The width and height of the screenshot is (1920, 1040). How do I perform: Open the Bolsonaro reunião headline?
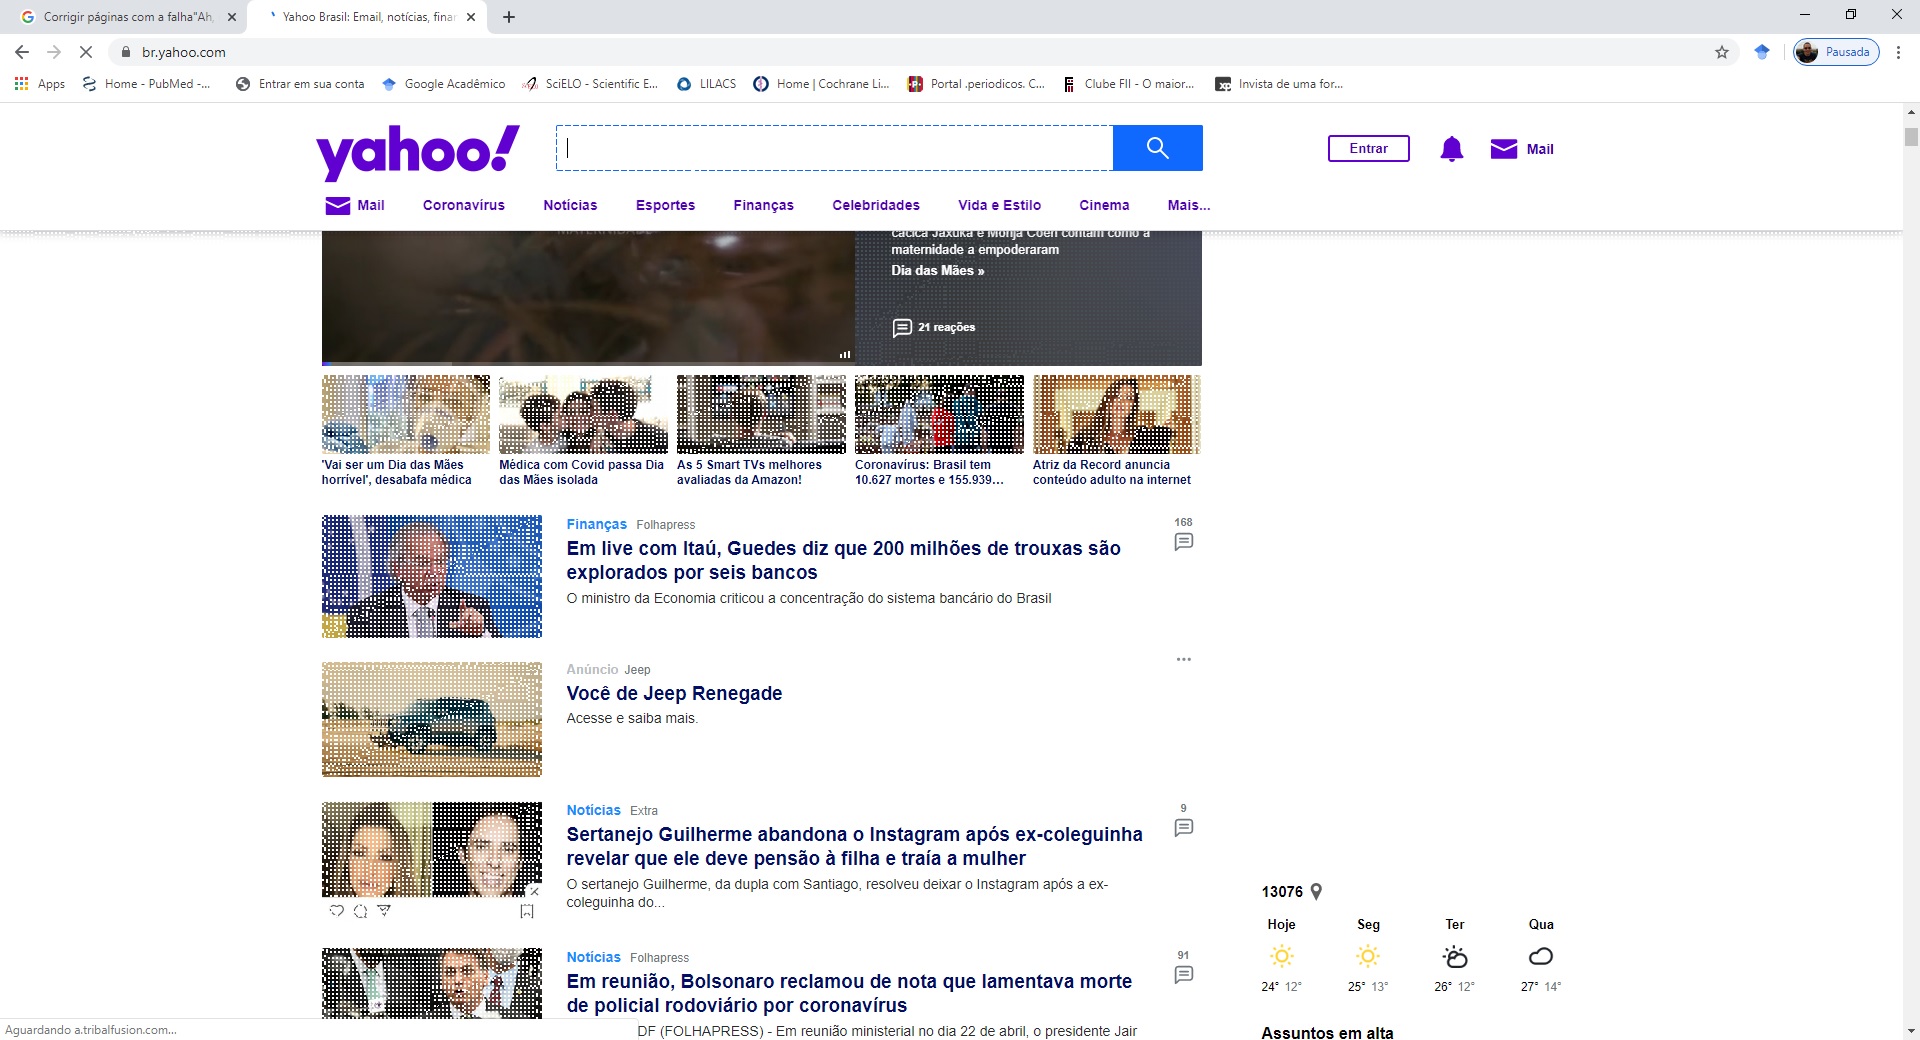tap(849, 993)
